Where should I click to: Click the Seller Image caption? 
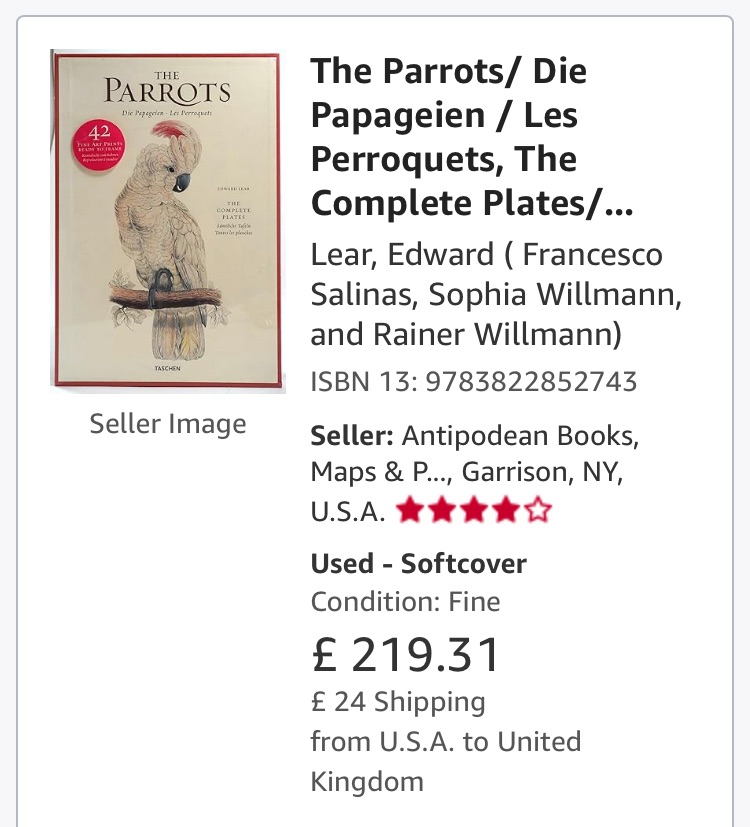(x=168, y=424)
